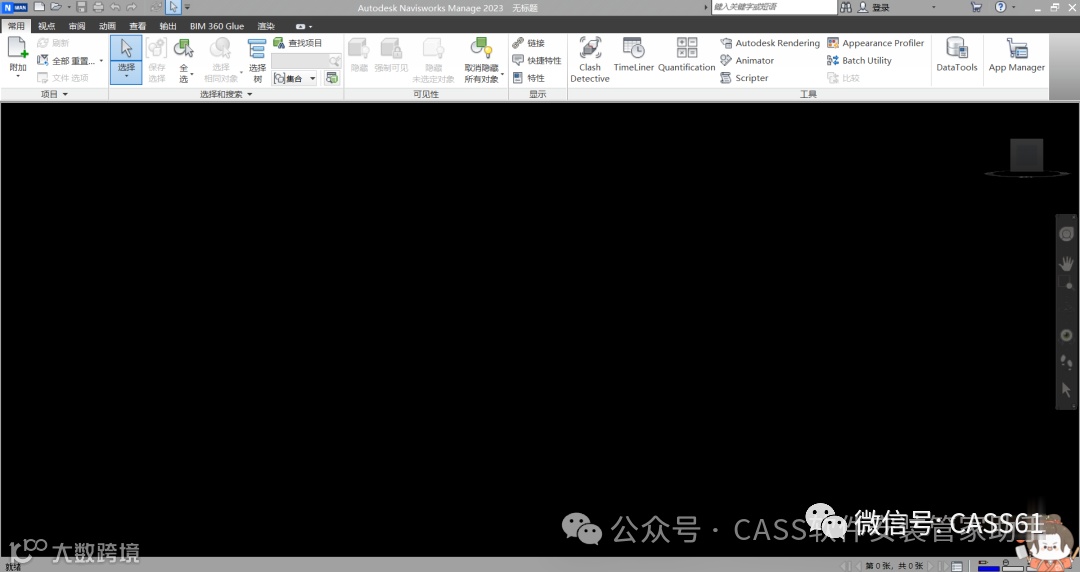Expand the 项目 panel arrow

65,94
